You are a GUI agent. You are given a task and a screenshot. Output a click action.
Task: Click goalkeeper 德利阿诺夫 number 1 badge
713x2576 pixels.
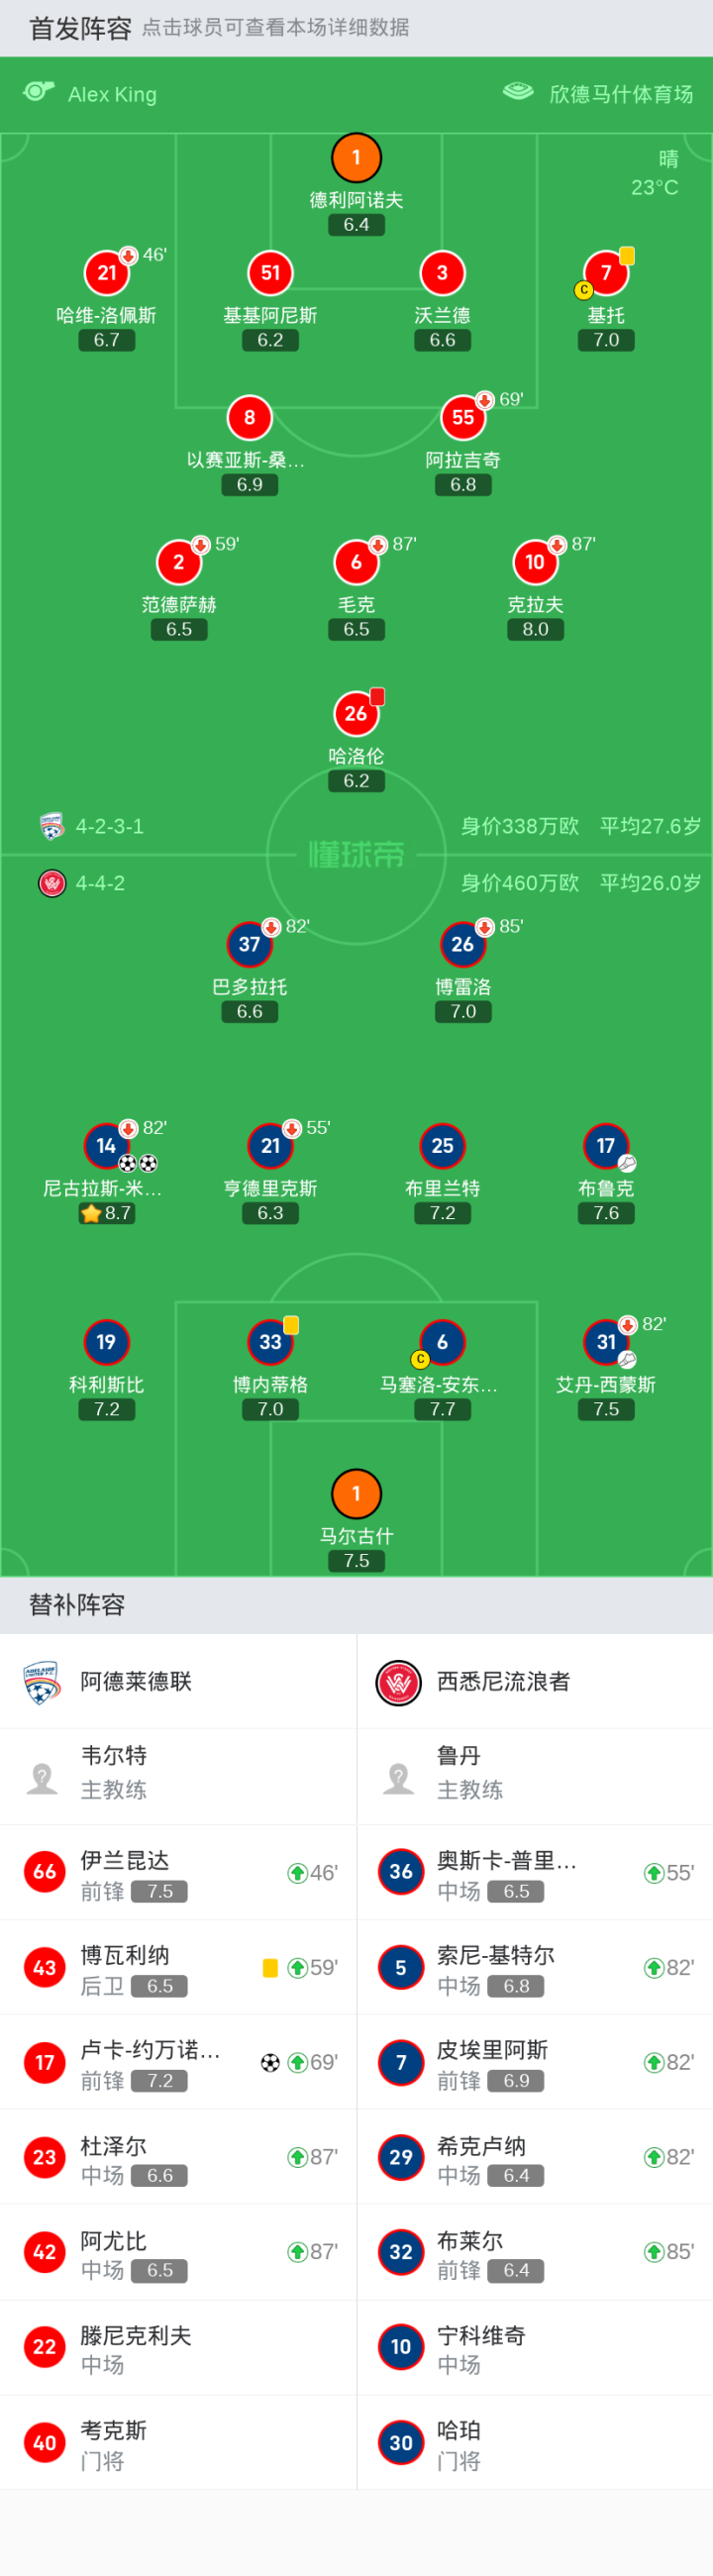(x=356, y=158)
